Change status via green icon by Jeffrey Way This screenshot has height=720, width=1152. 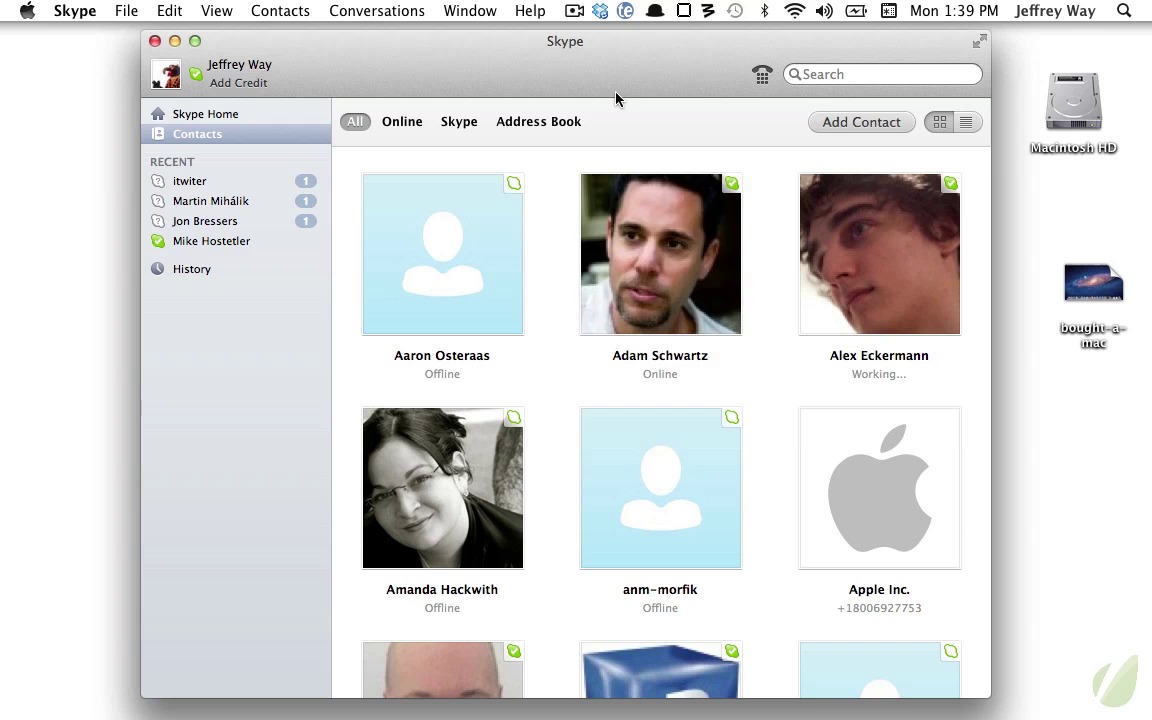(195, 73)
